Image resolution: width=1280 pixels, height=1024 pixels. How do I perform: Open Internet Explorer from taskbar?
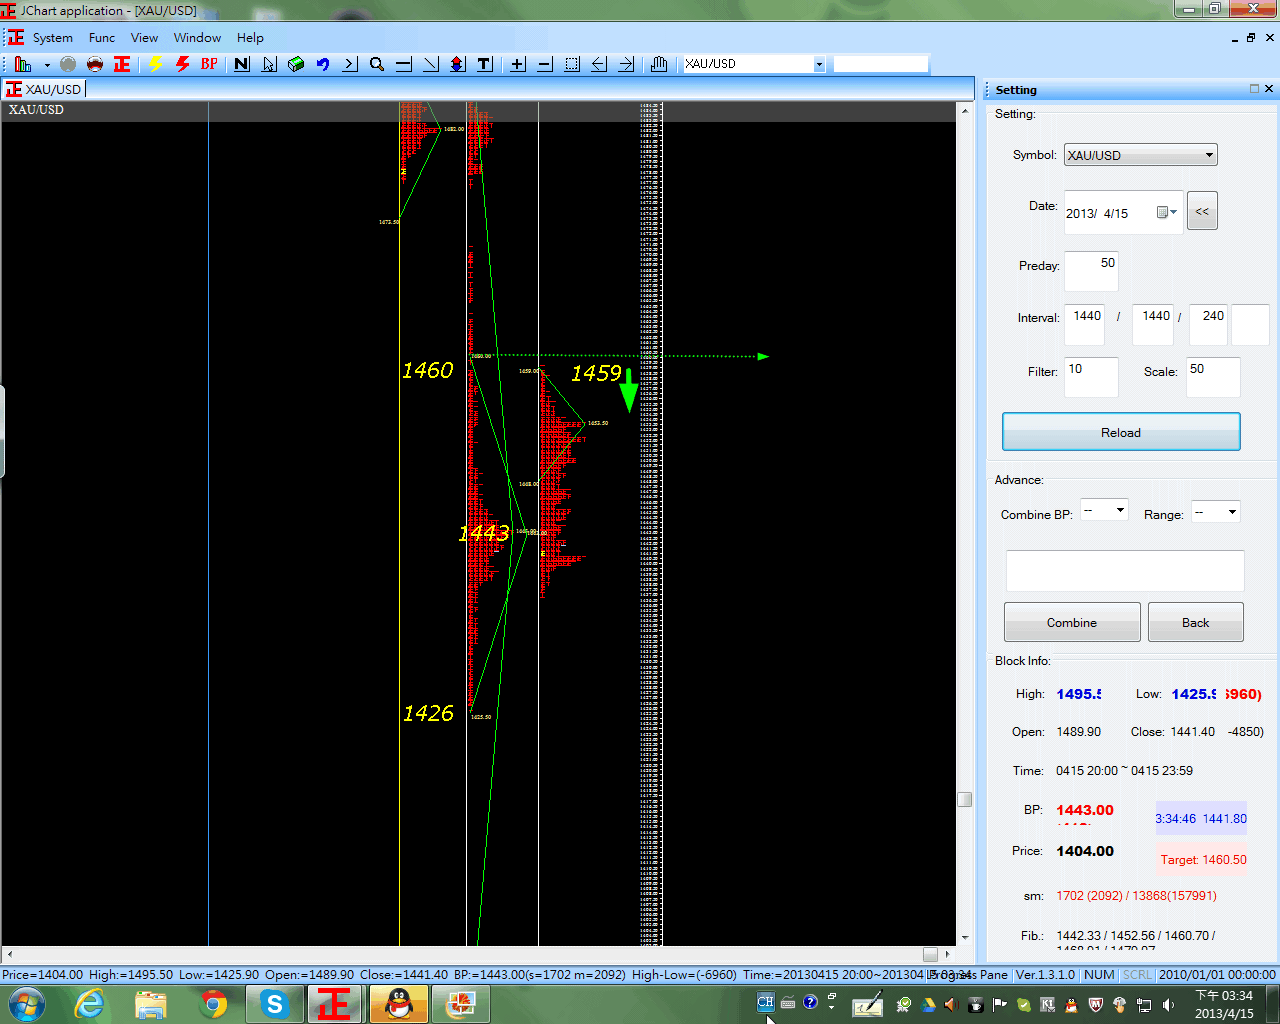pos(90,1004)
